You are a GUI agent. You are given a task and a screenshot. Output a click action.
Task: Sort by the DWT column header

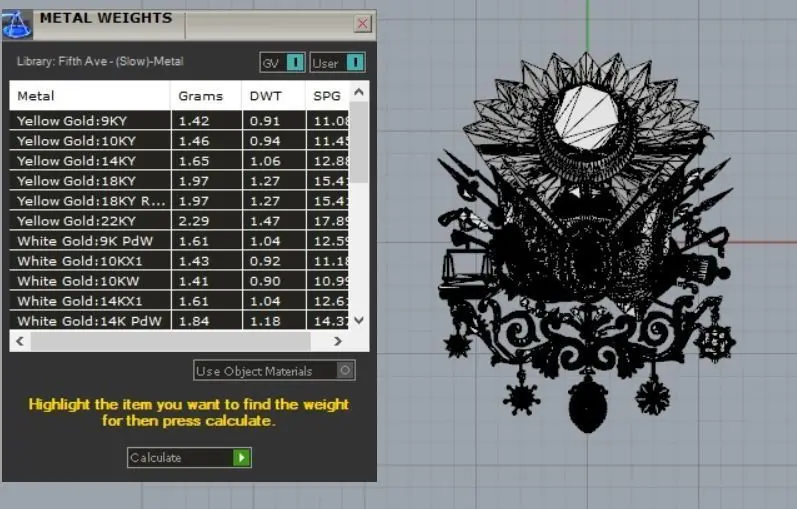(273, 96)
